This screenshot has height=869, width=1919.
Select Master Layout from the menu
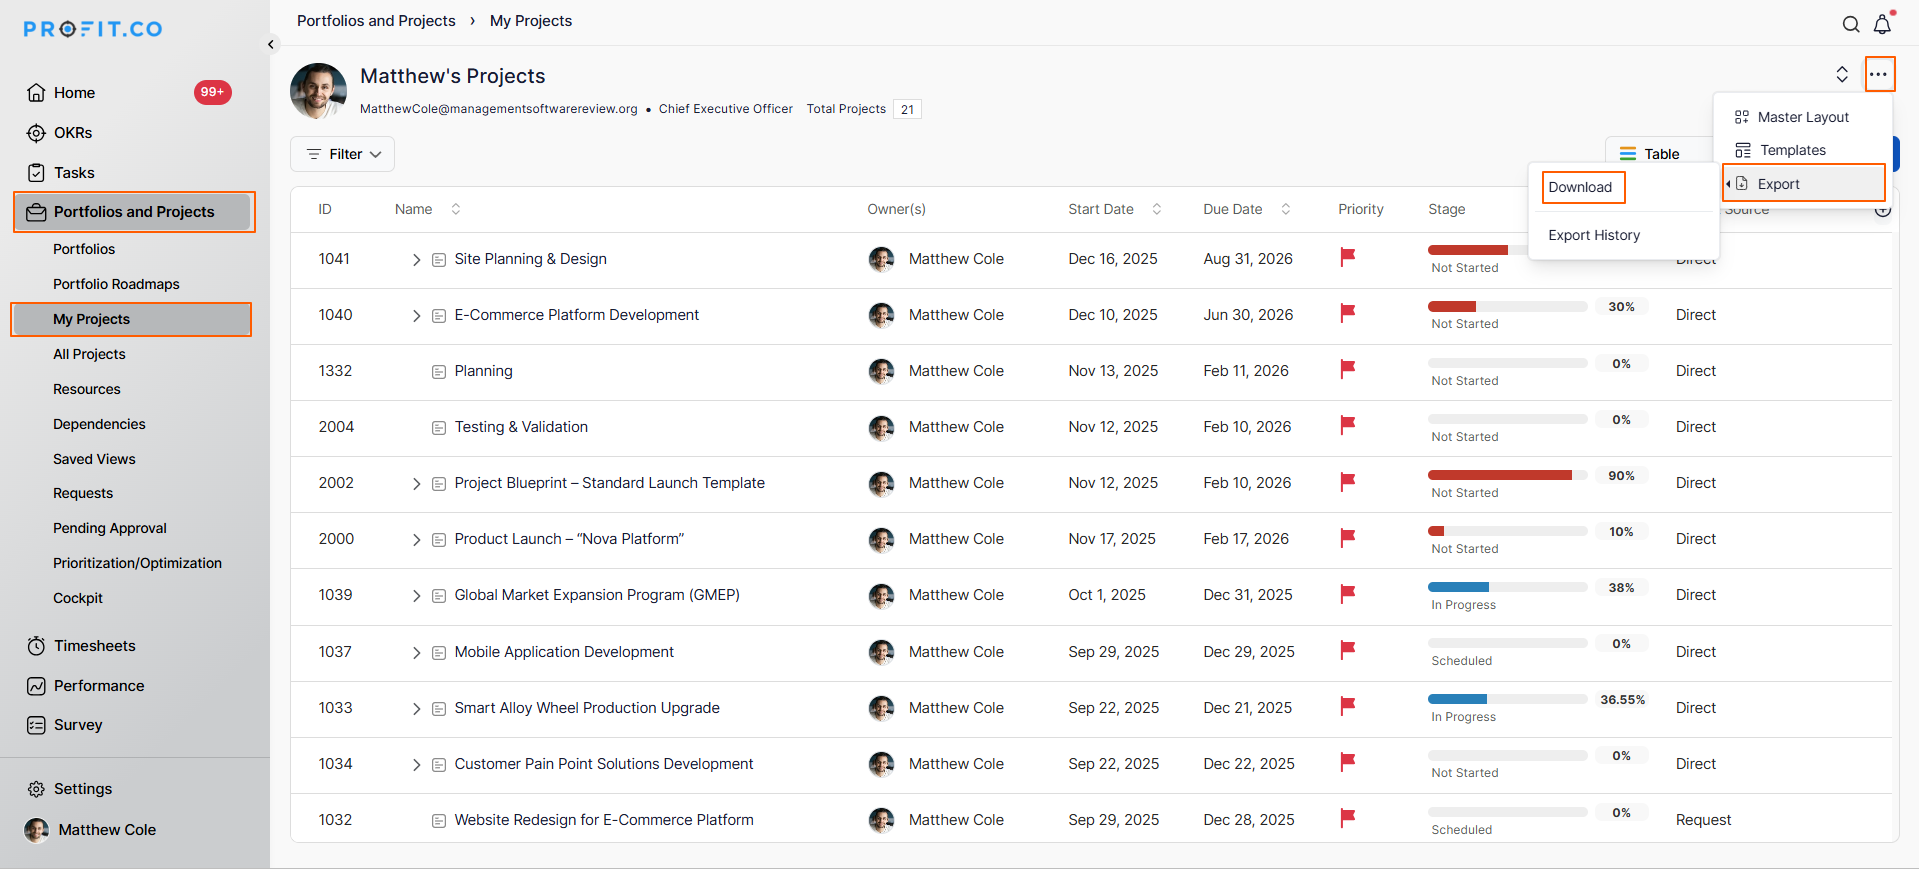click(1802, 117)
